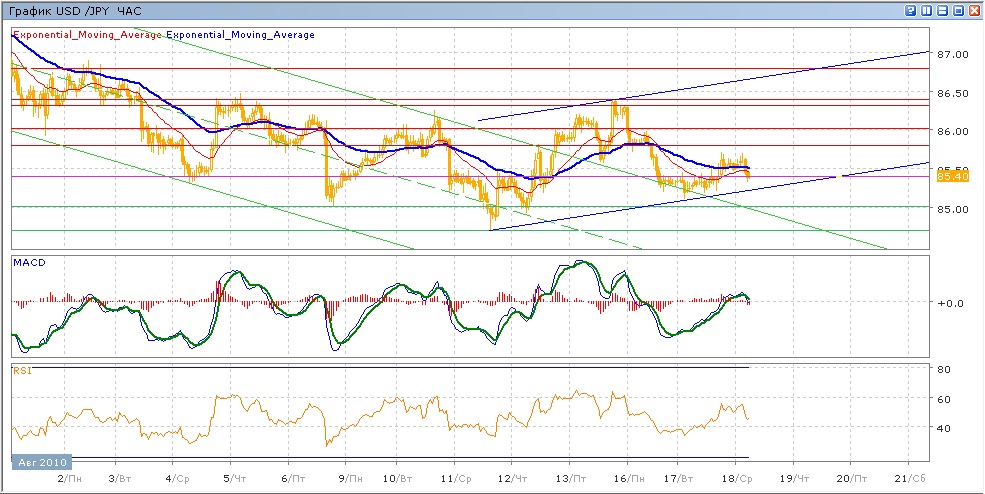985x494 pixels.
Task: Click the vertical split layout icon
Action: click(926, 10)
